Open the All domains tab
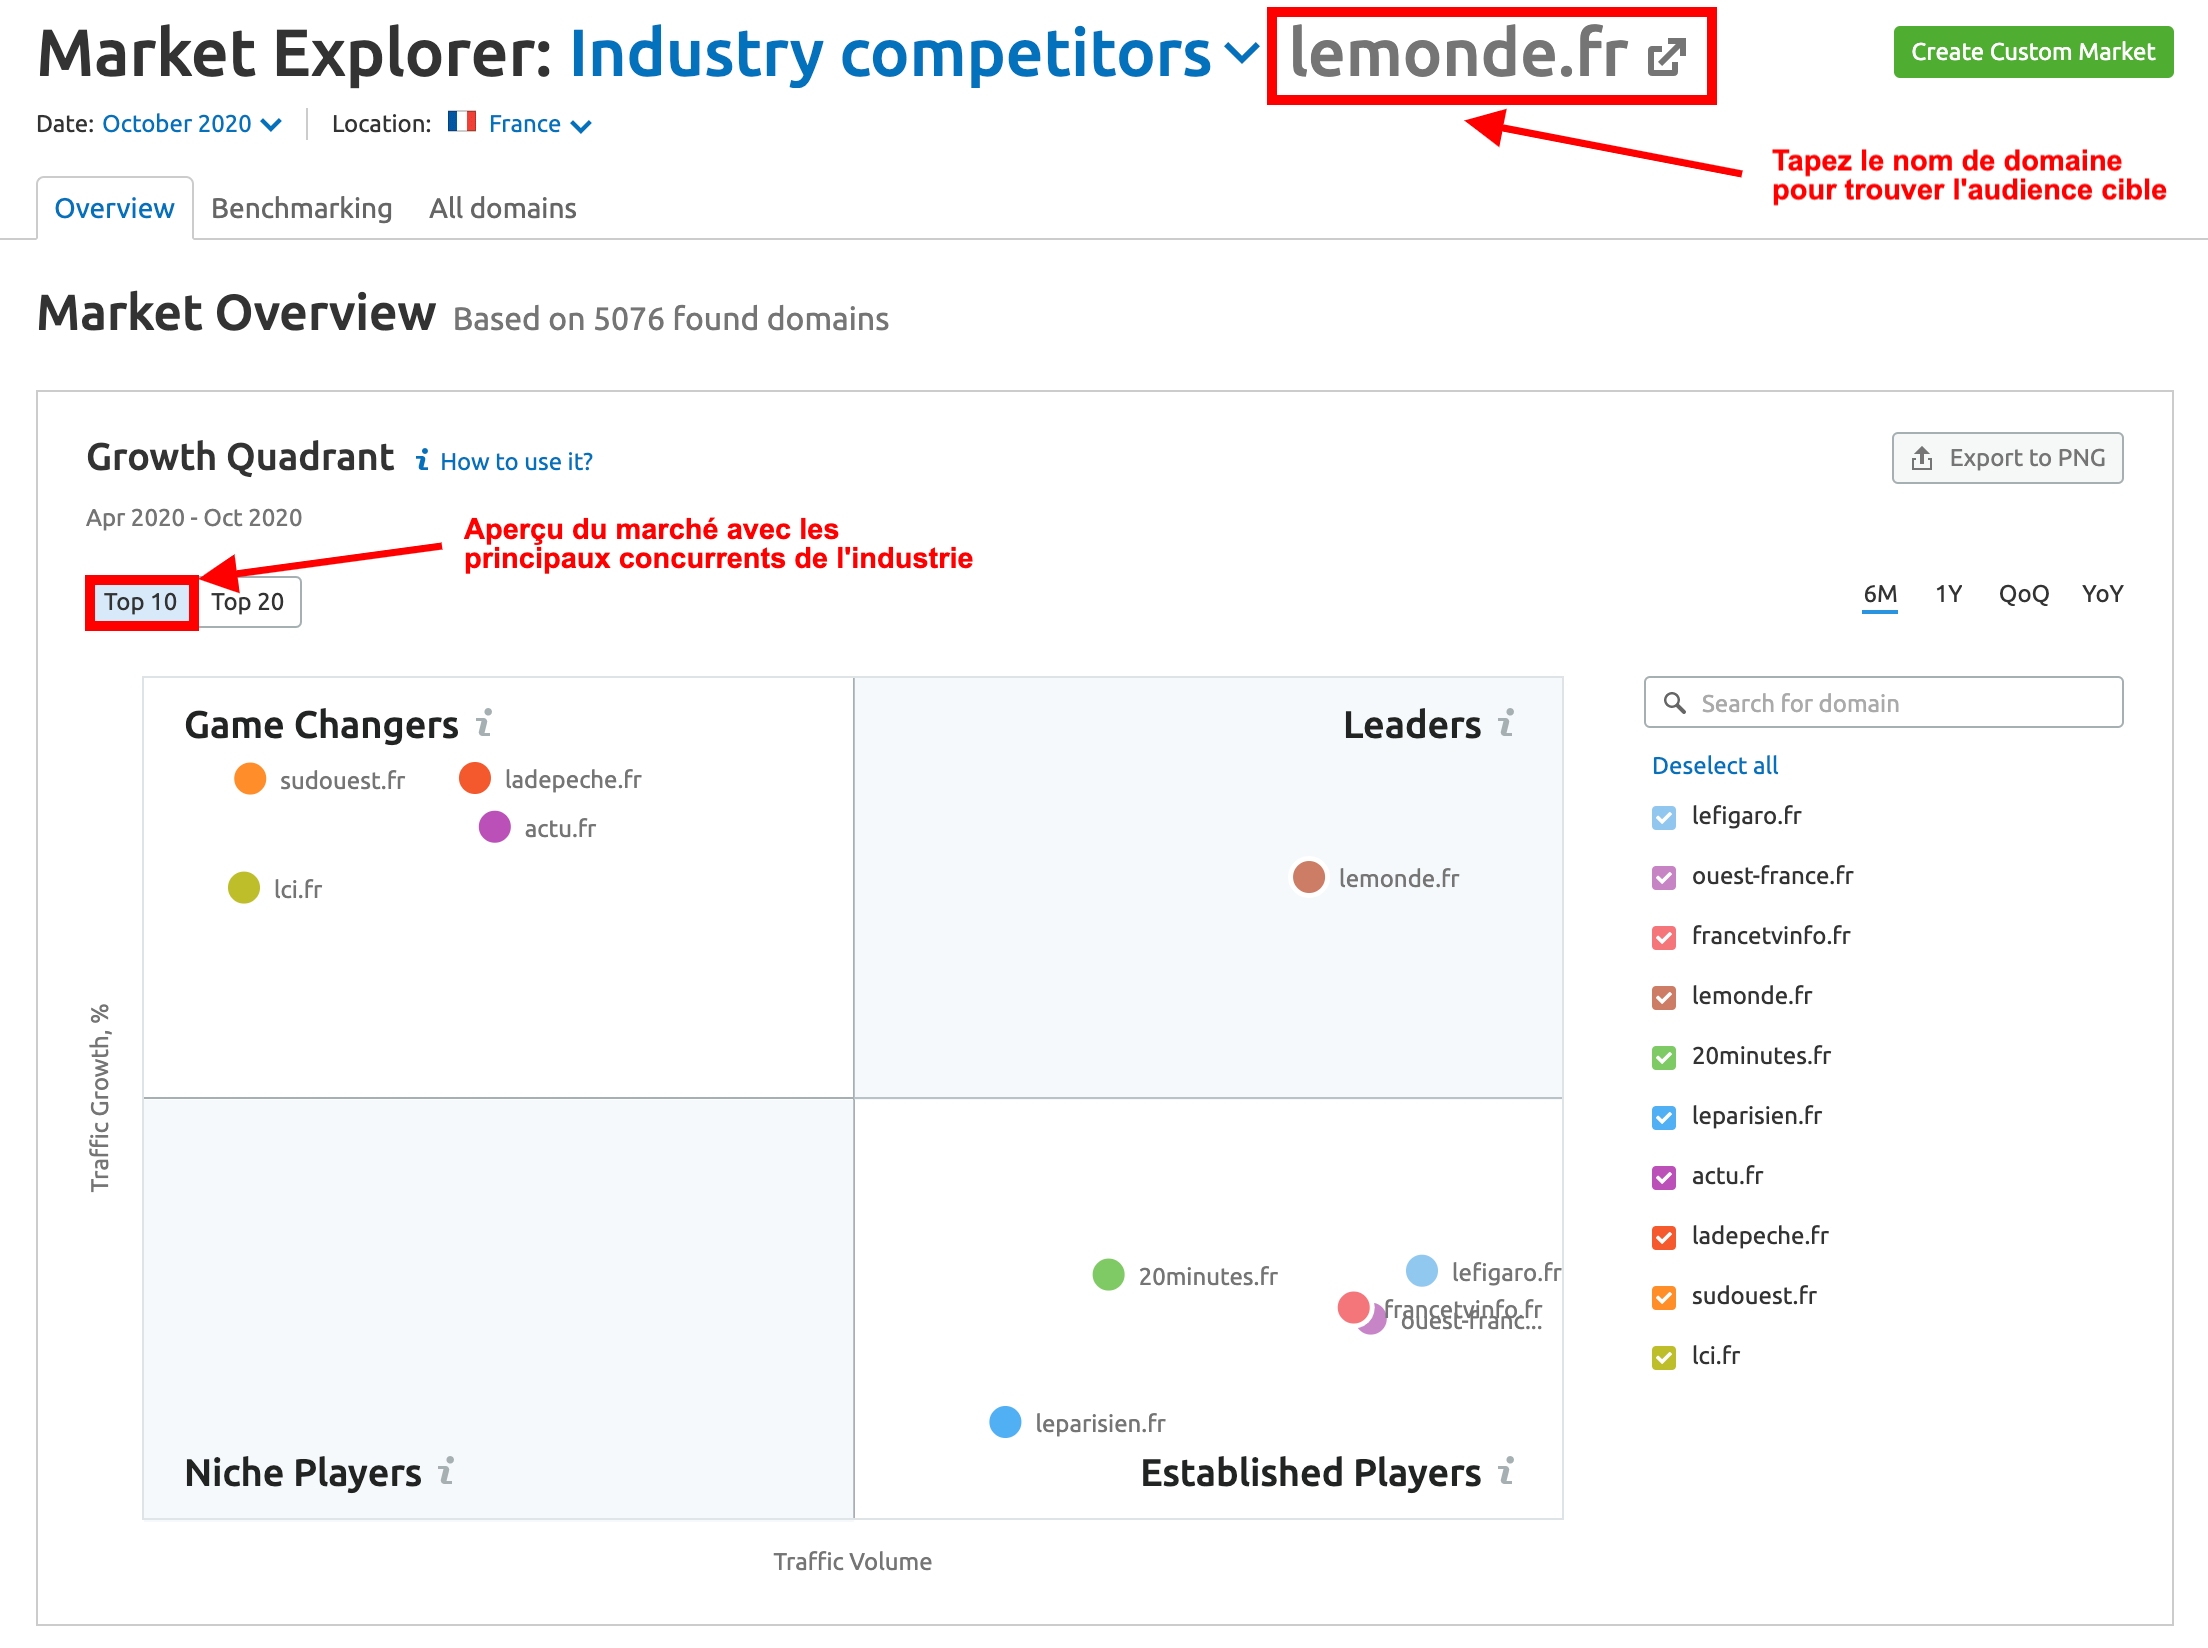The image size is (2208, 1648). coord(502,208)
